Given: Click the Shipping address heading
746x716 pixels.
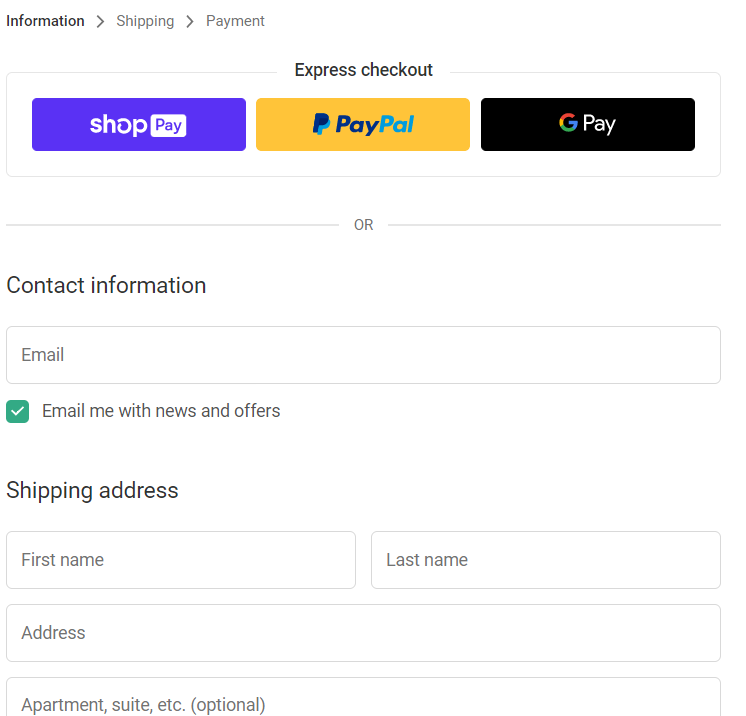Looking at the screenshot, I should (x=92, y=490).
